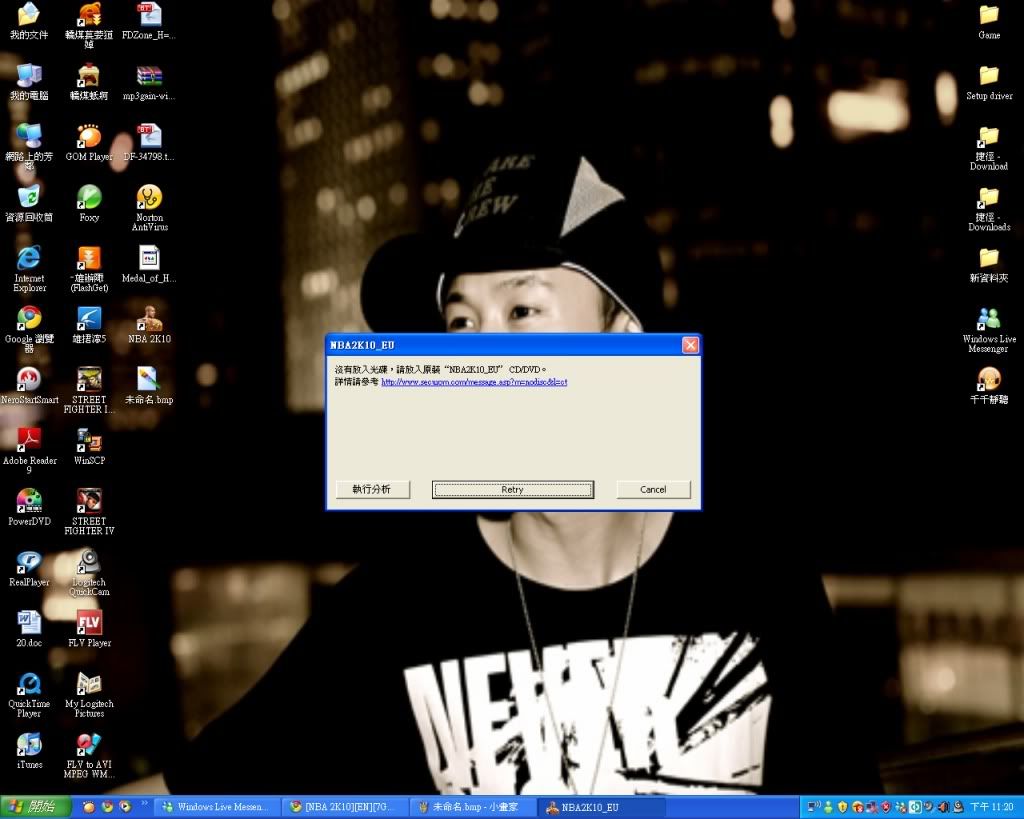Select Windows Live Messenger desktop icon
Screen dimensions: 1024x819
coord(989,320)
